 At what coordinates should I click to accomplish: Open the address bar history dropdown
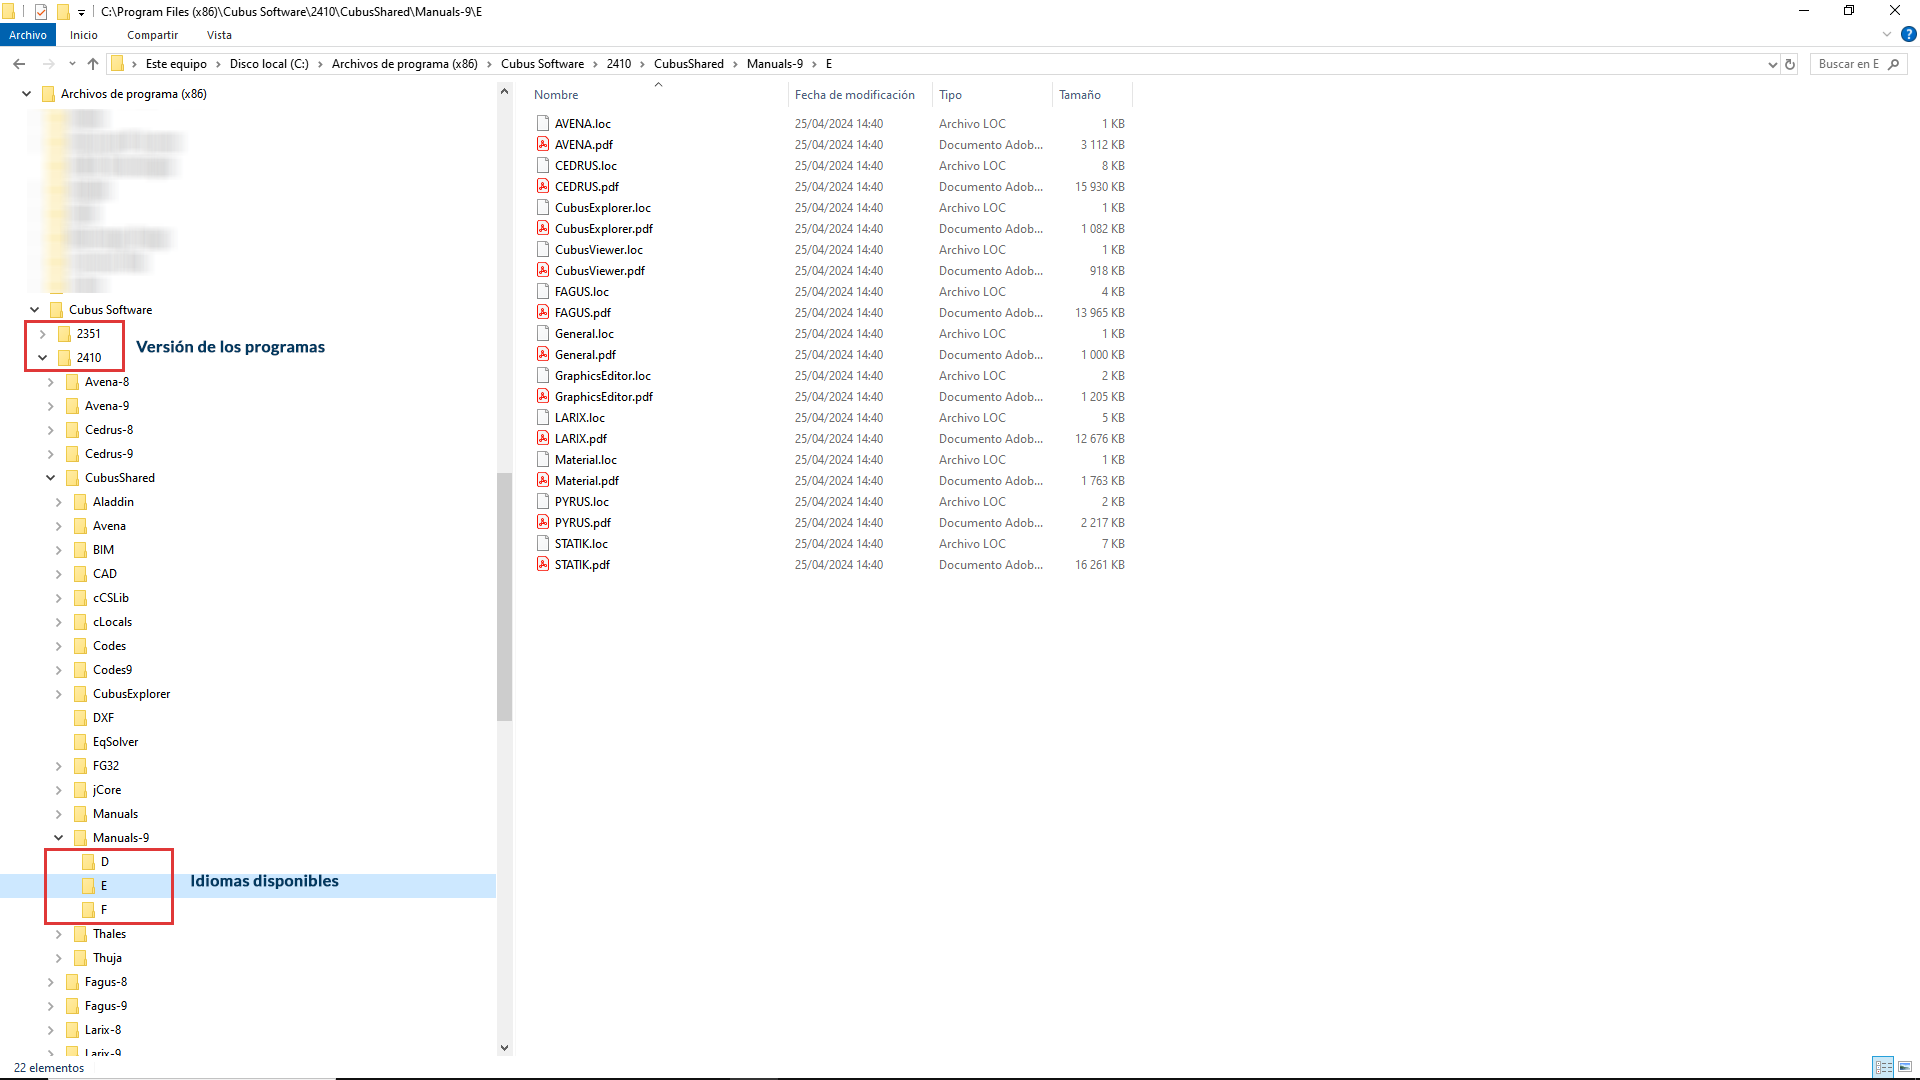[1772, 64]
